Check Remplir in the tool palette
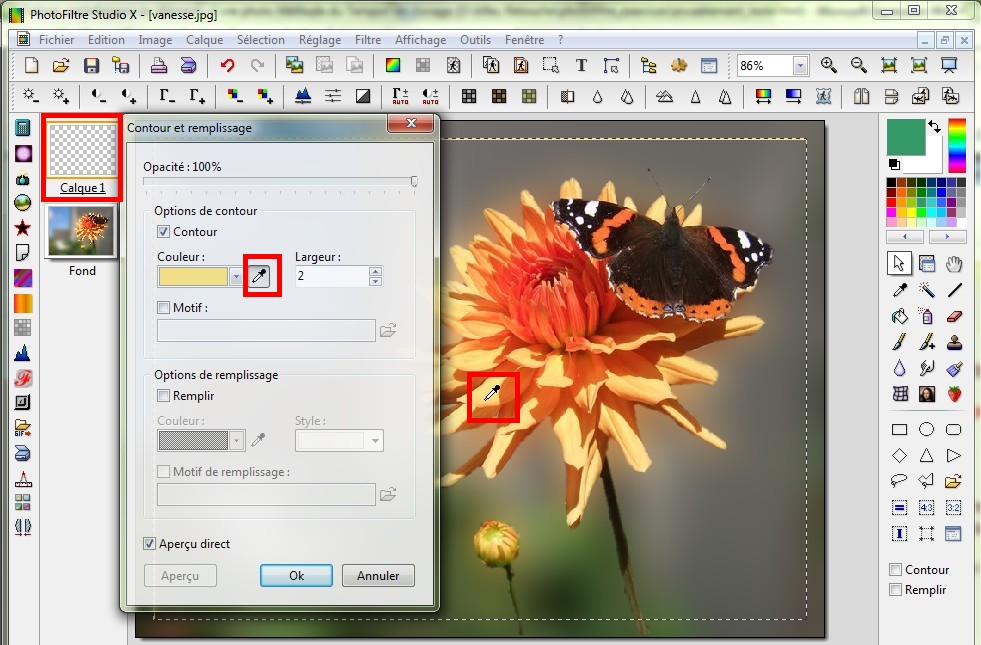Image resolution: width=981 pixels, height=645 pixels. pyautogui.click(x=895, y=589)
